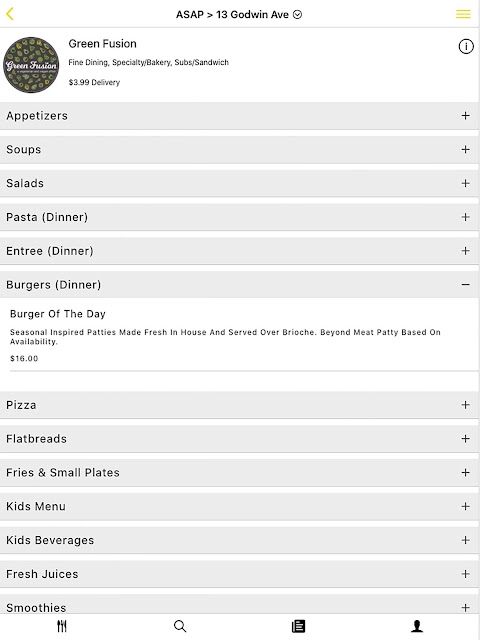Tap the yellow back arrow
Screen dimensions: 480x640
click(x=10, y=14)
